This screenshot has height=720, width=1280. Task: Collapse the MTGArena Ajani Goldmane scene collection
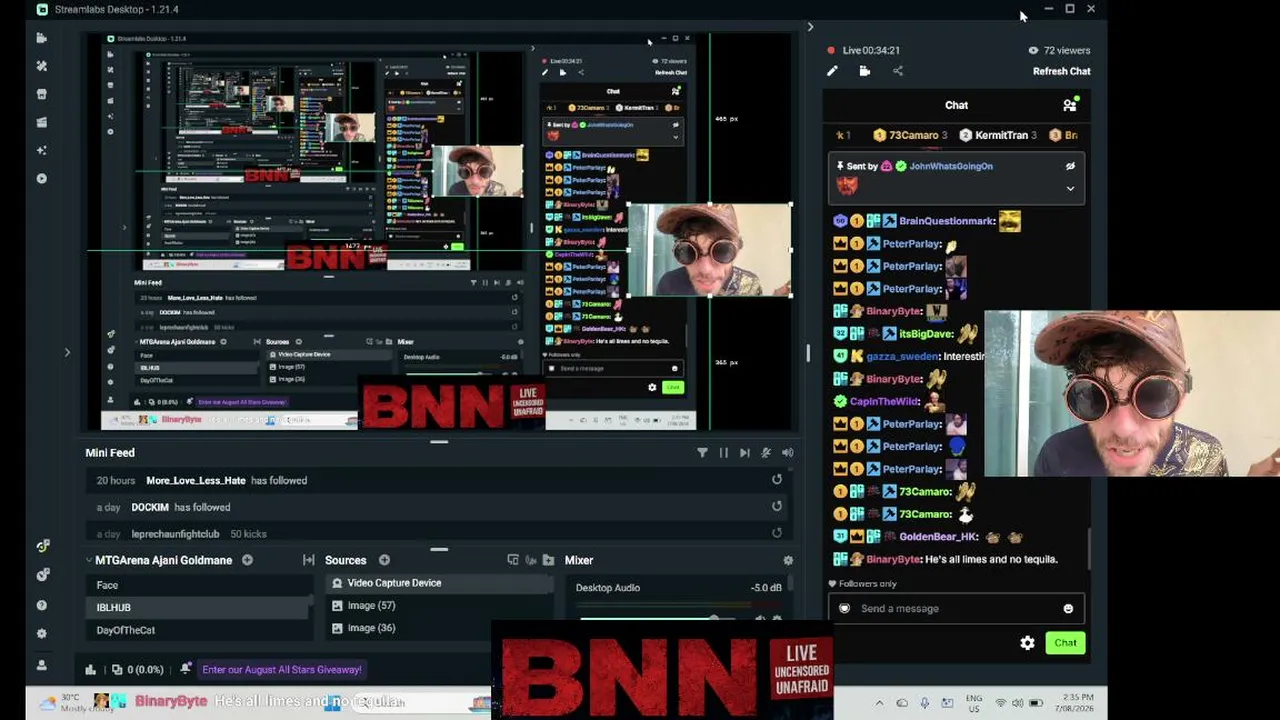(x=89, y=560)
